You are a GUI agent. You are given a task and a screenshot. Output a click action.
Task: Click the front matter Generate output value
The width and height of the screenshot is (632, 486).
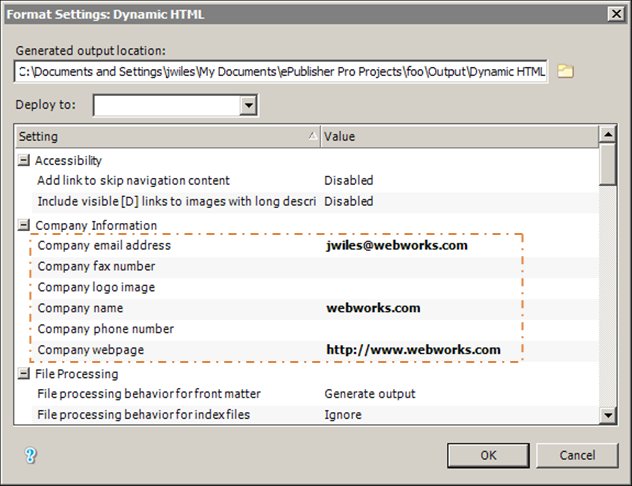pos(369,394)
